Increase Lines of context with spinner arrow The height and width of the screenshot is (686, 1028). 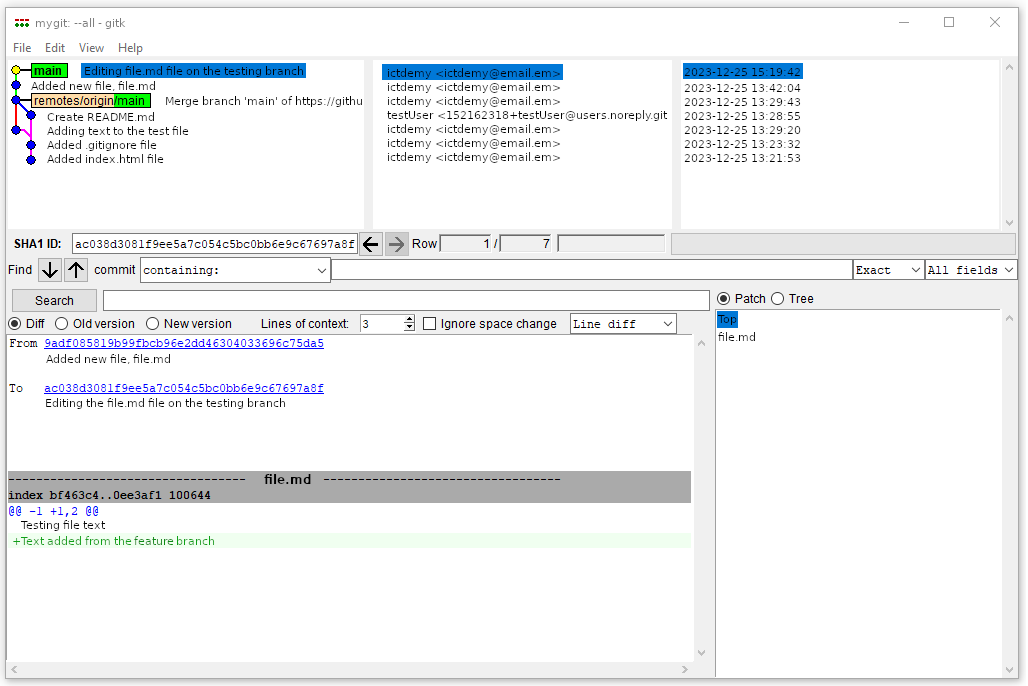tap(410, 319)
